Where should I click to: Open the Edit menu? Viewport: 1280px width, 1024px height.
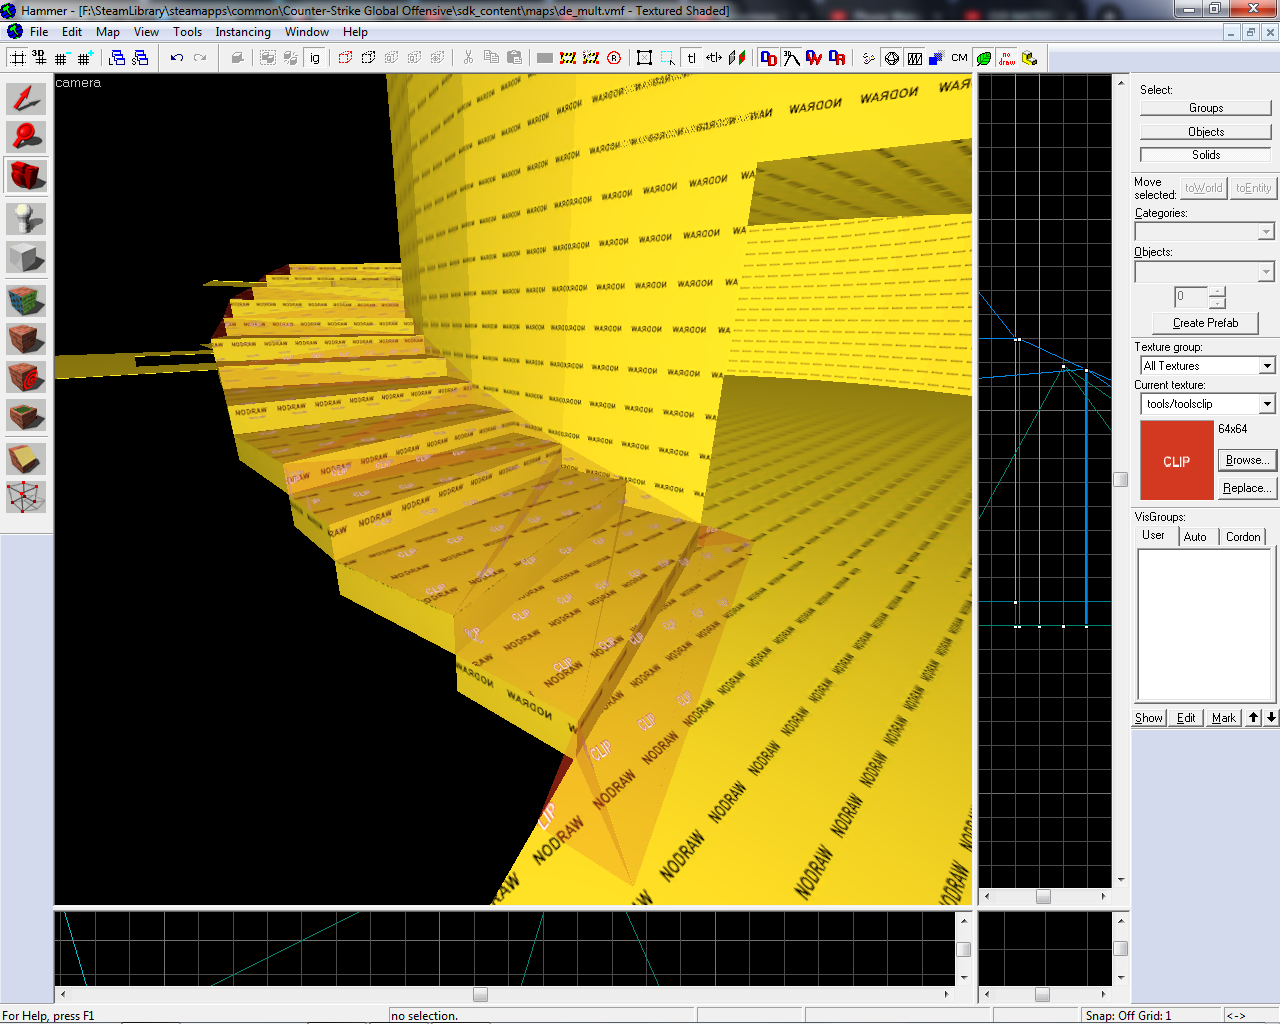pos(72,32)
